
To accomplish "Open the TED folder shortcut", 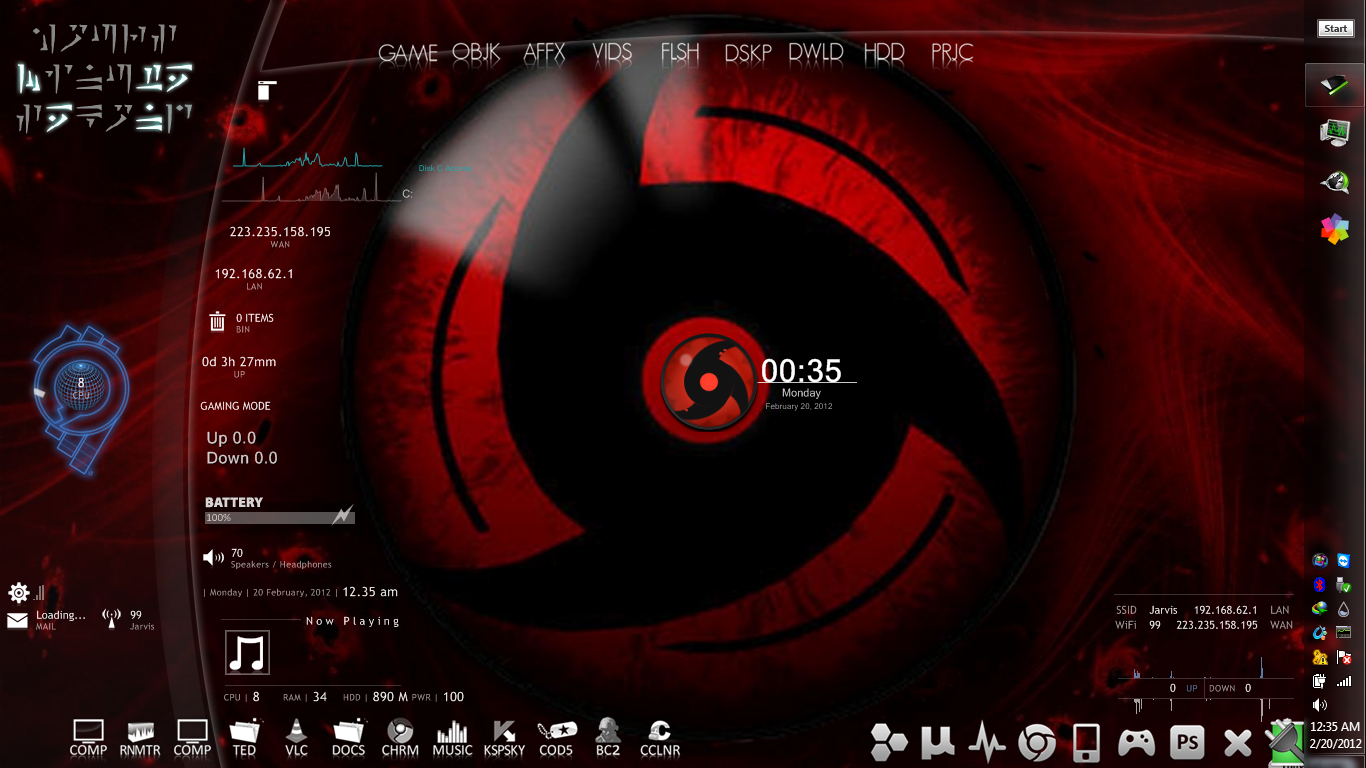I will point(244,738).
